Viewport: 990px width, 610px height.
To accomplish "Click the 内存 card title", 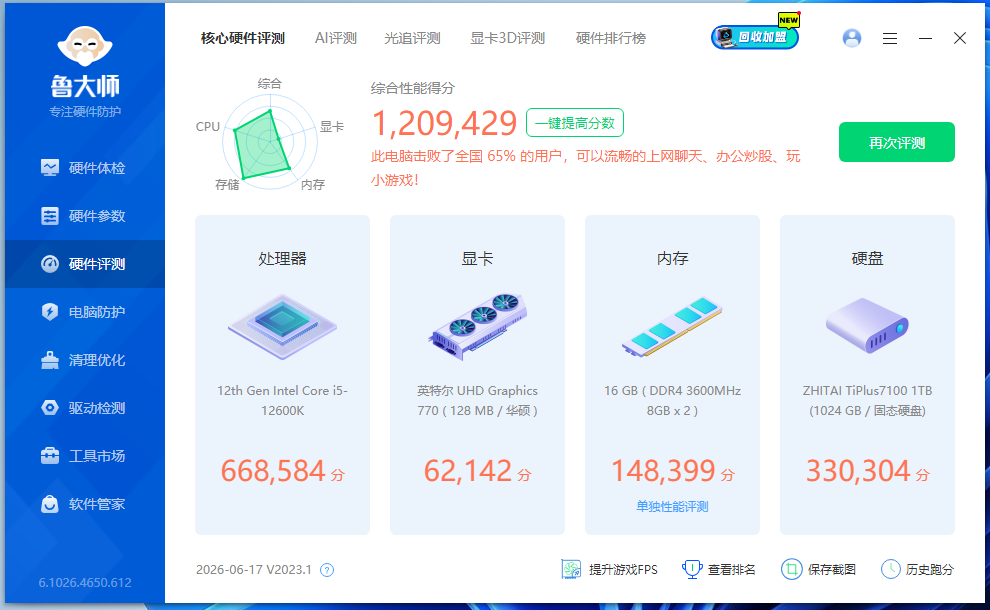I will [672, 258].
